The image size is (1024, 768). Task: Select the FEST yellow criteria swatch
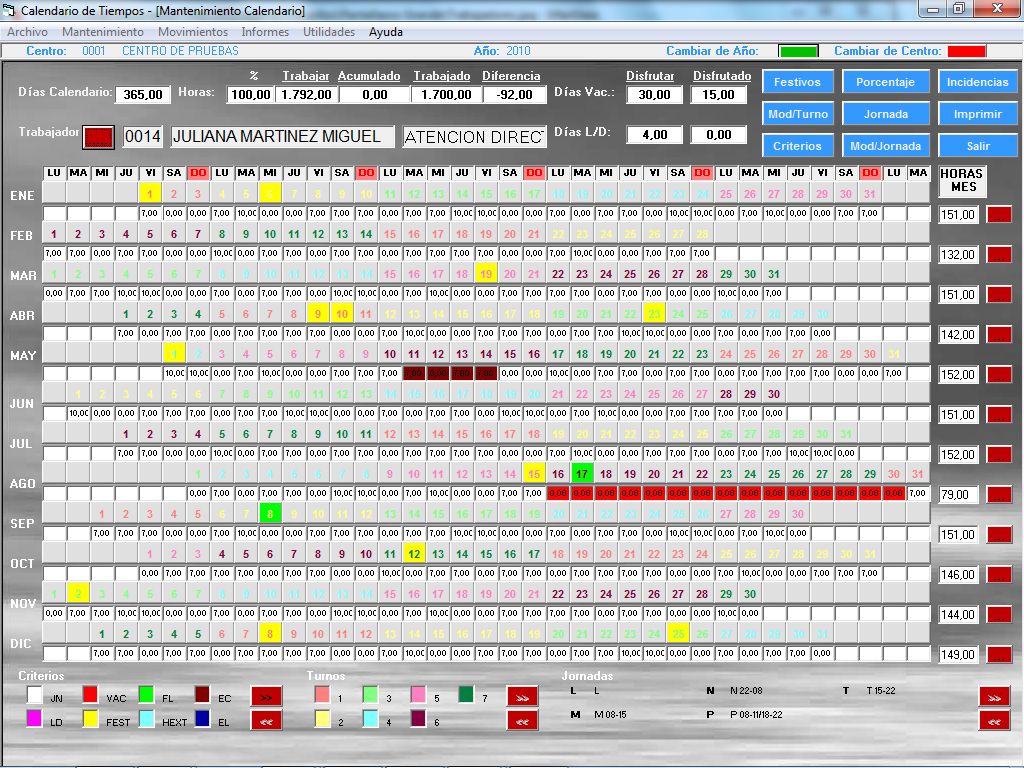(x=90, y=720)
